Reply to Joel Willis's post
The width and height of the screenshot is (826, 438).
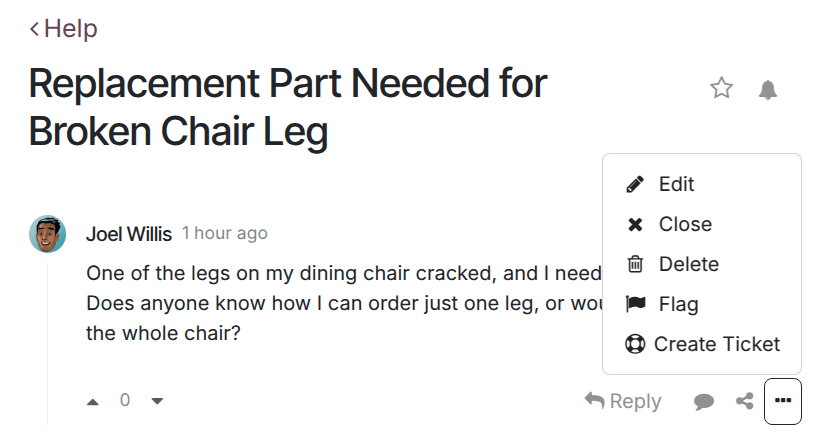coord(623,401)
